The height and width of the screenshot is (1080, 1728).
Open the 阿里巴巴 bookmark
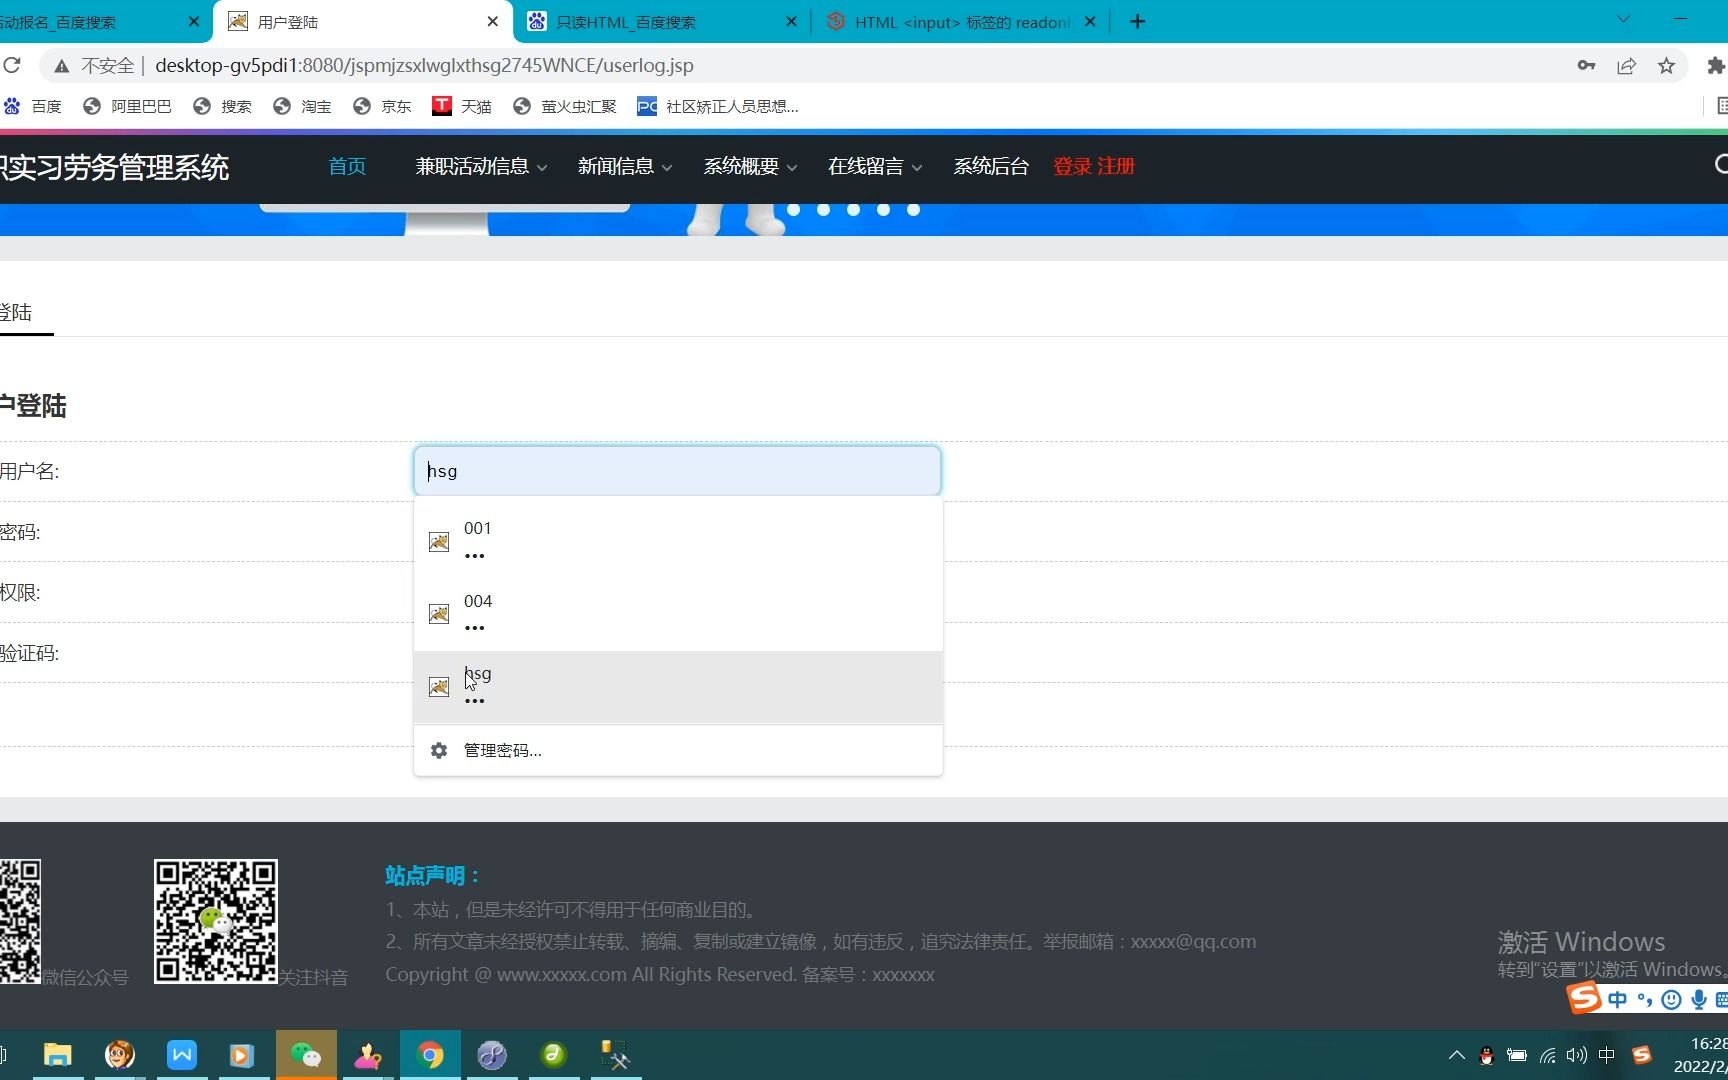127,106
